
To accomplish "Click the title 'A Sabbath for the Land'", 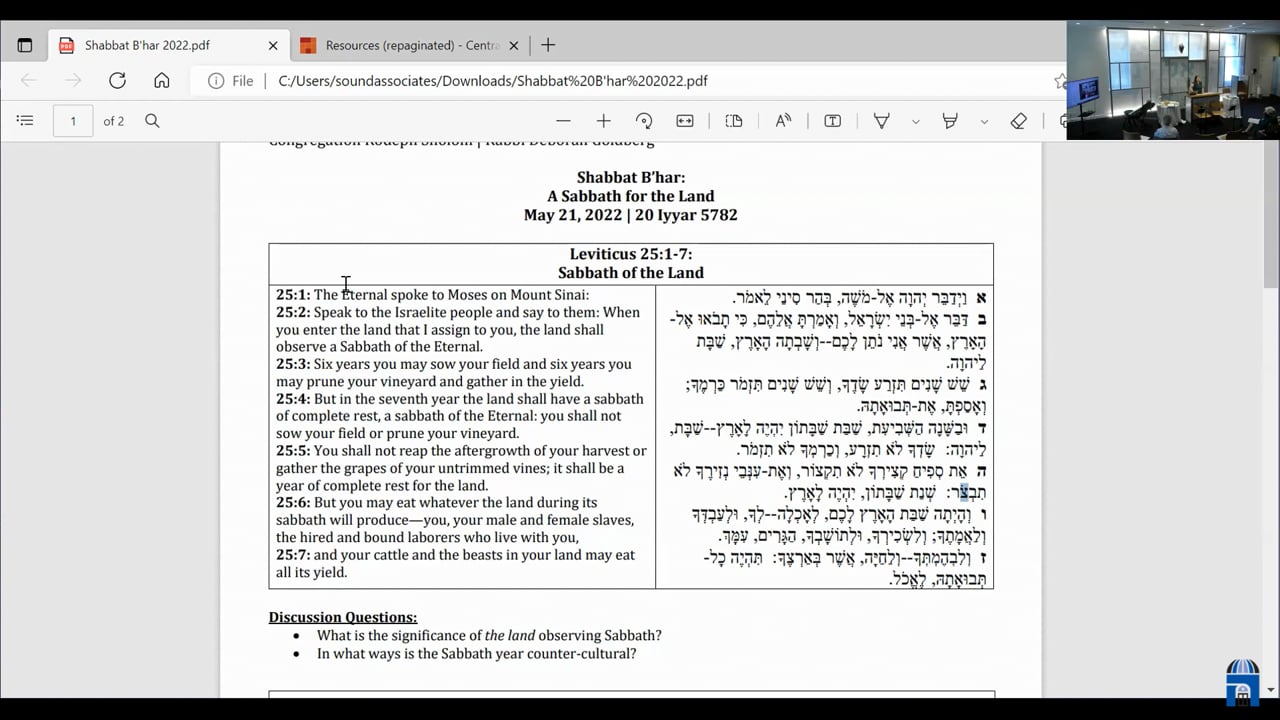I will 631,196.
